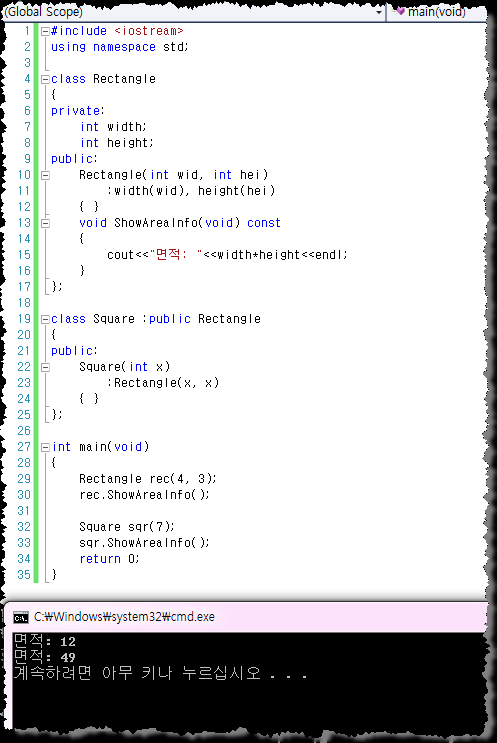Click line number 29 in the gutter
The width and height of the screenshot is (497, 743).
tap(24, 479)
